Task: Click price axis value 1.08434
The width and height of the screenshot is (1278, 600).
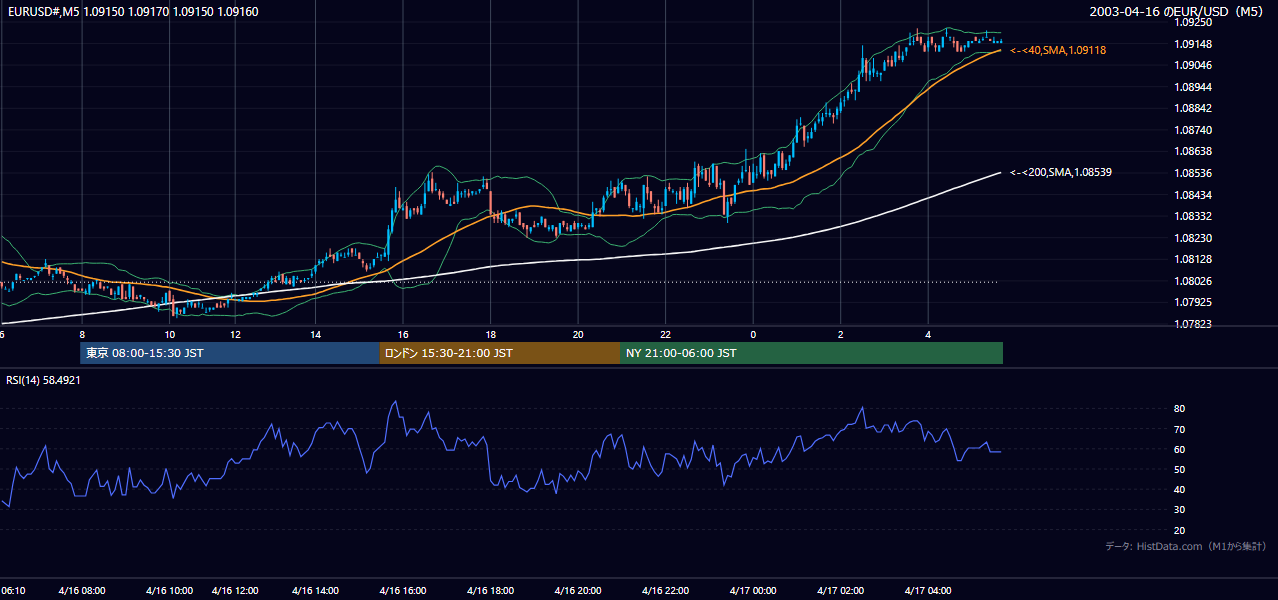Action: click(x=1195, y=194)
